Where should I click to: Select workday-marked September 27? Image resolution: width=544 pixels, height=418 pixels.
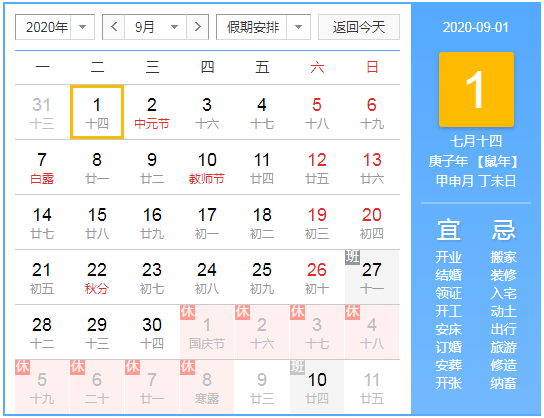point(372,278)
